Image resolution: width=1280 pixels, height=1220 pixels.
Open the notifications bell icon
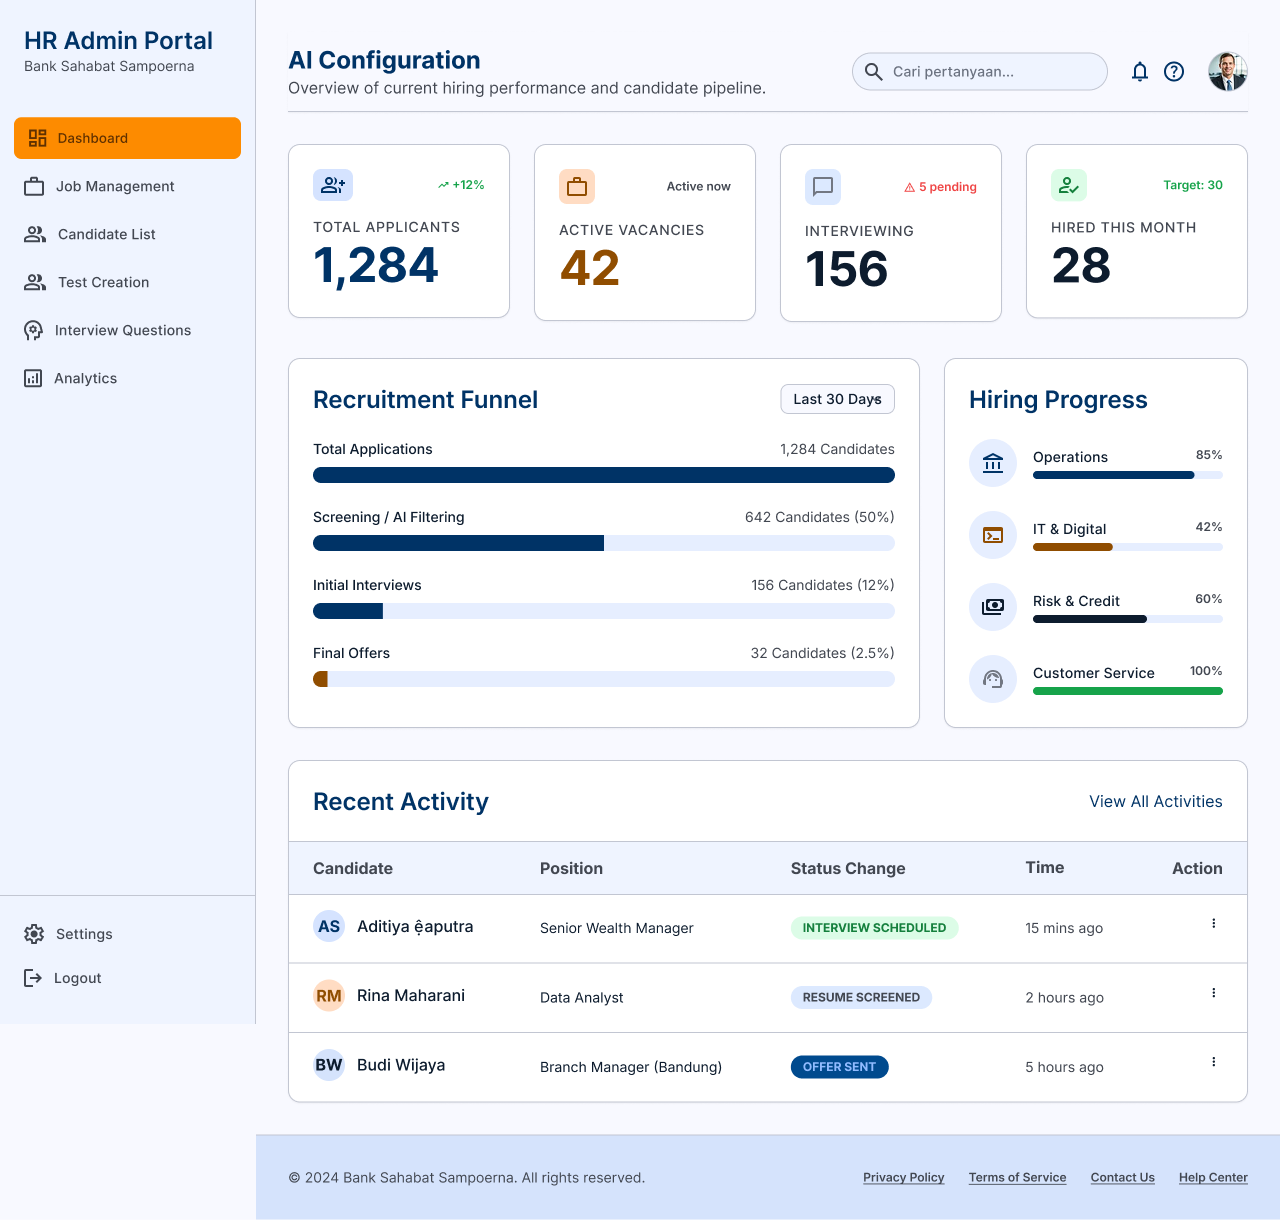click(x=1139, y=72)
